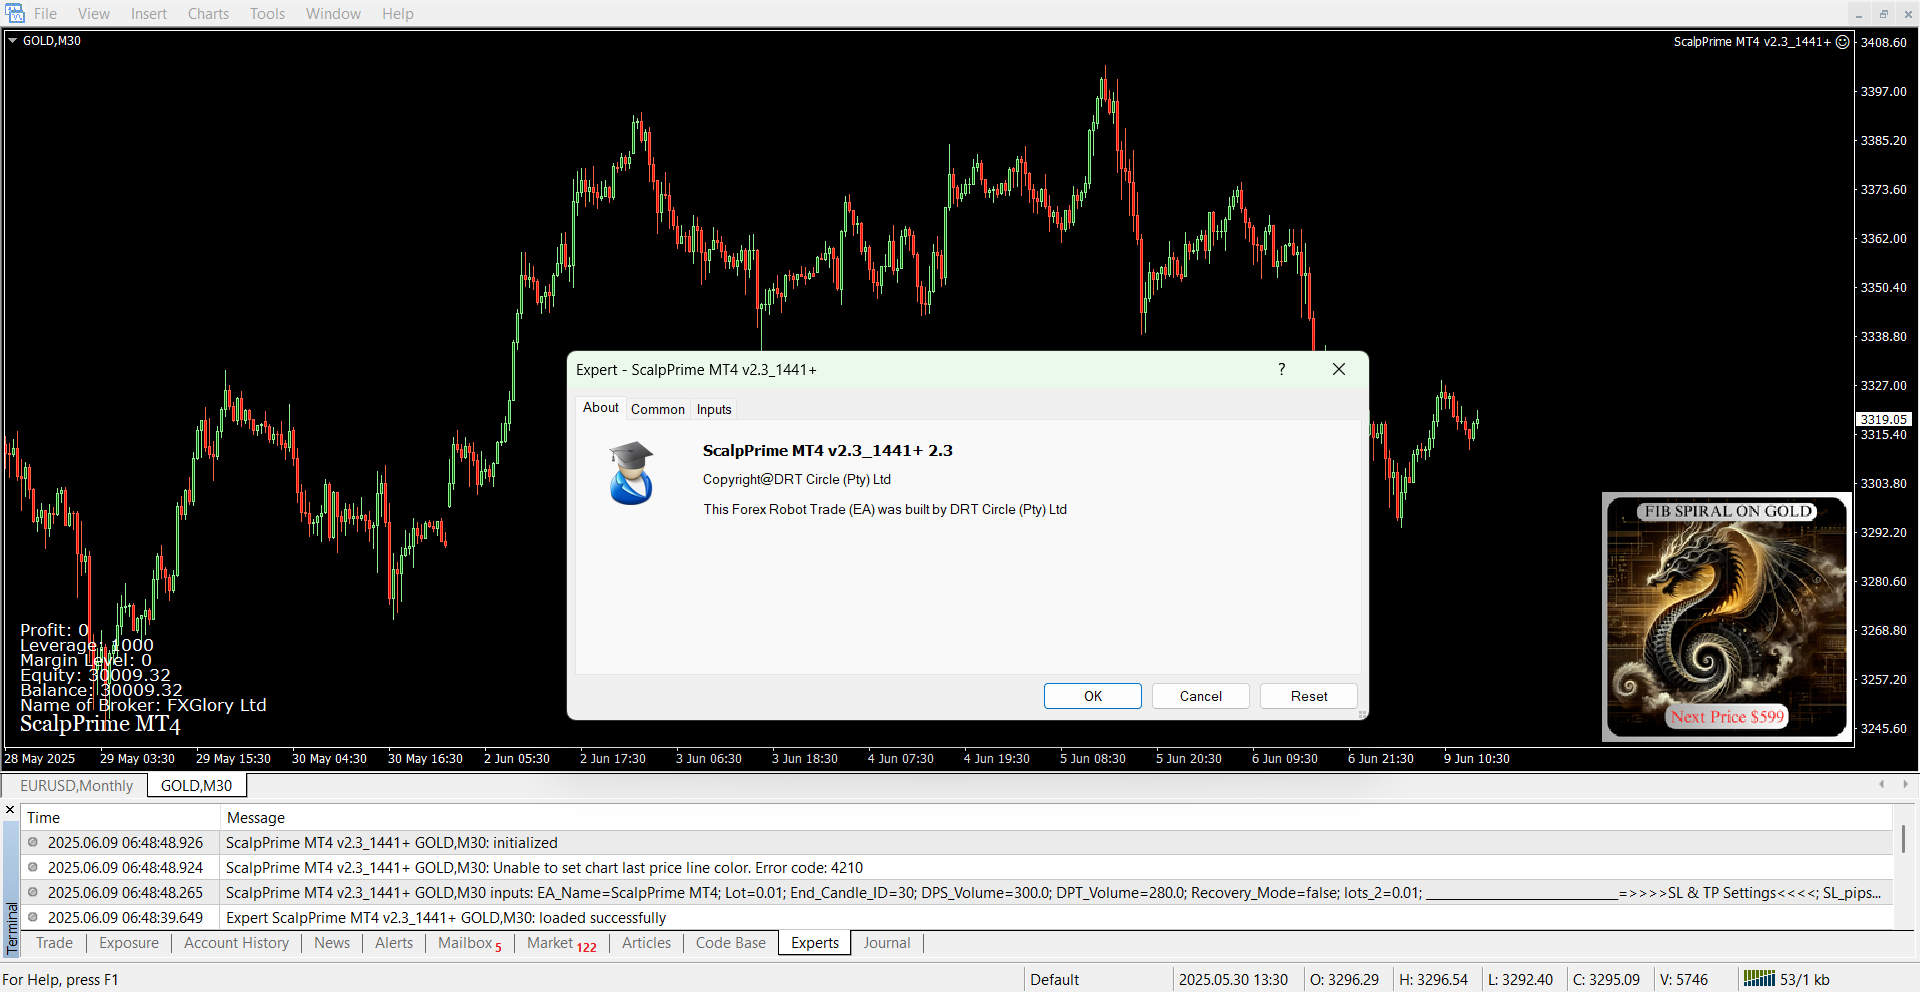Click the question mark help icon in Expert dialog
Viewport: 1920px width, 992px height.
pos(1281,369)
